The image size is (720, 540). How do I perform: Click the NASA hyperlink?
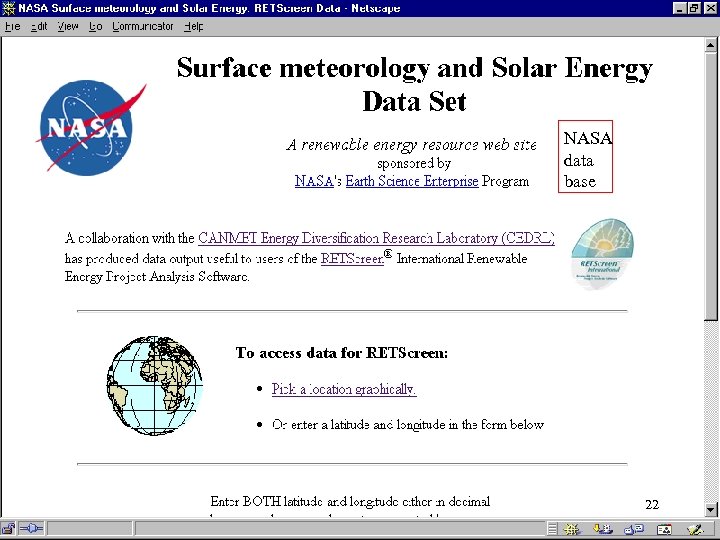point(314,181)
